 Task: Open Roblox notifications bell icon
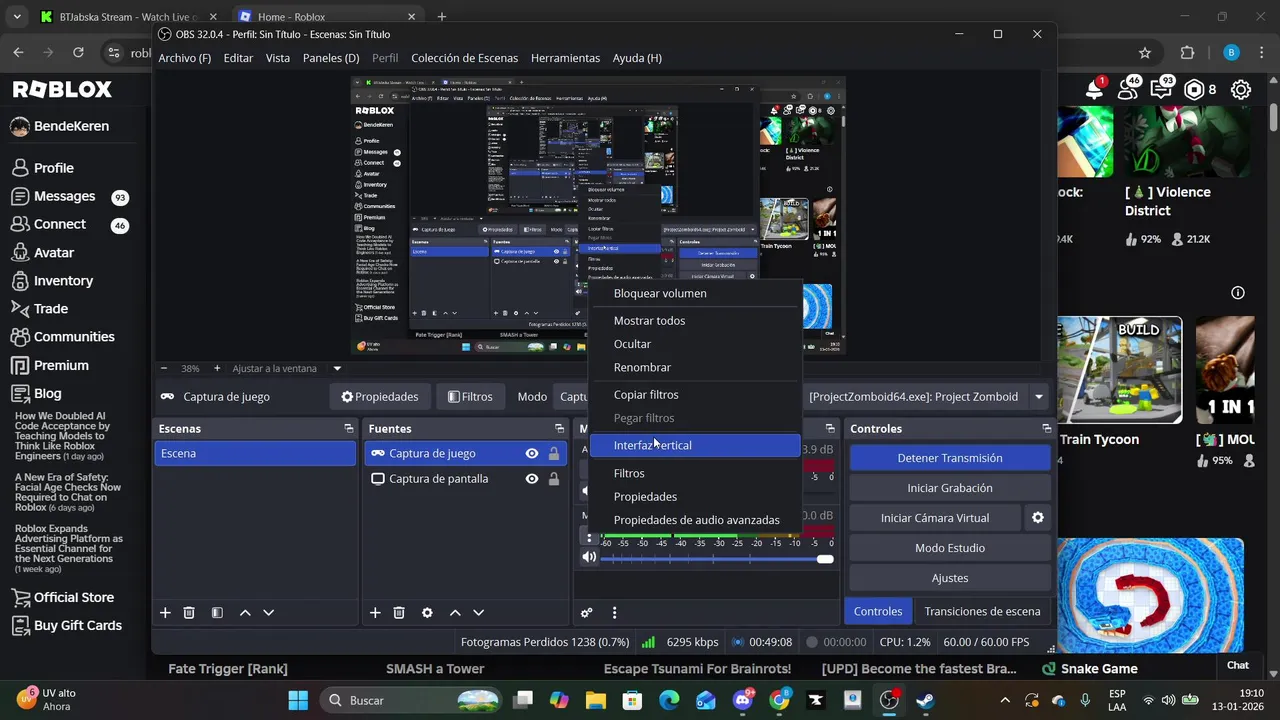pyautogui.click(x=1095, y=89)
